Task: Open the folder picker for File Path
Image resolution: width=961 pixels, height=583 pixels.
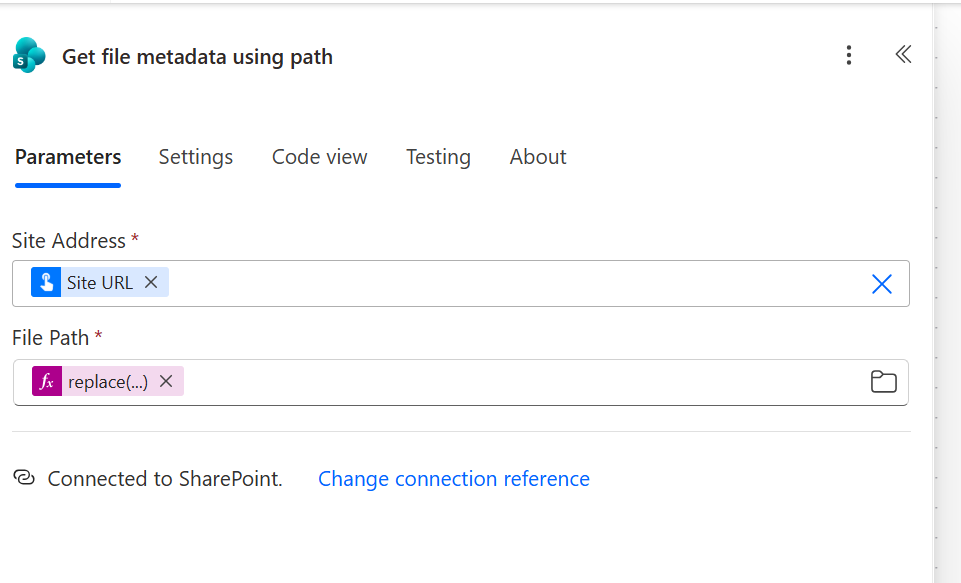Action: point(883,382)
